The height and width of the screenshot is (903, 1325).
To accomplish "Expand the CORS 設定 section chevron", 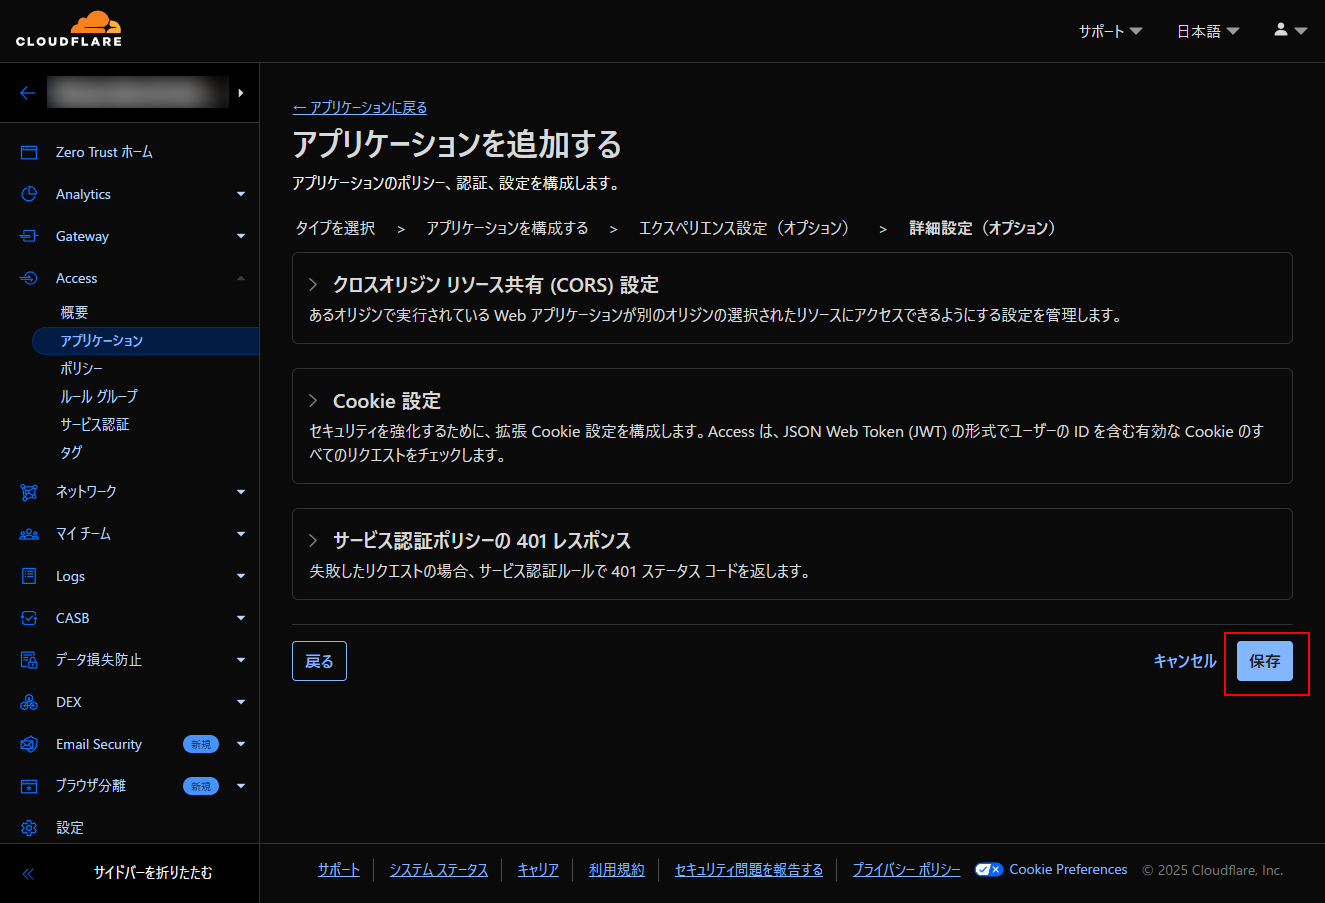I will point(313,285).
